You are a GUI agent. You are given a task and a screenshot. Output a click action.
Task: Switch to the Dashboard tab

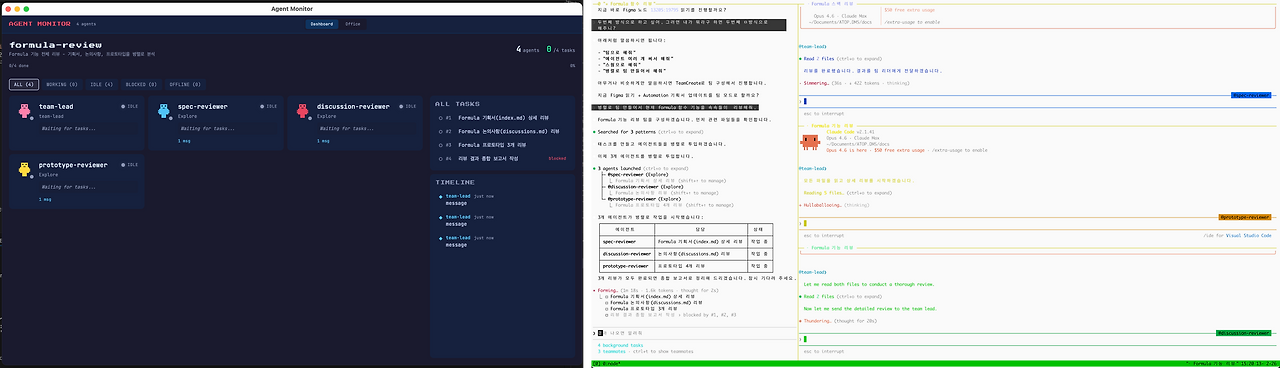[x=321, y=23]
